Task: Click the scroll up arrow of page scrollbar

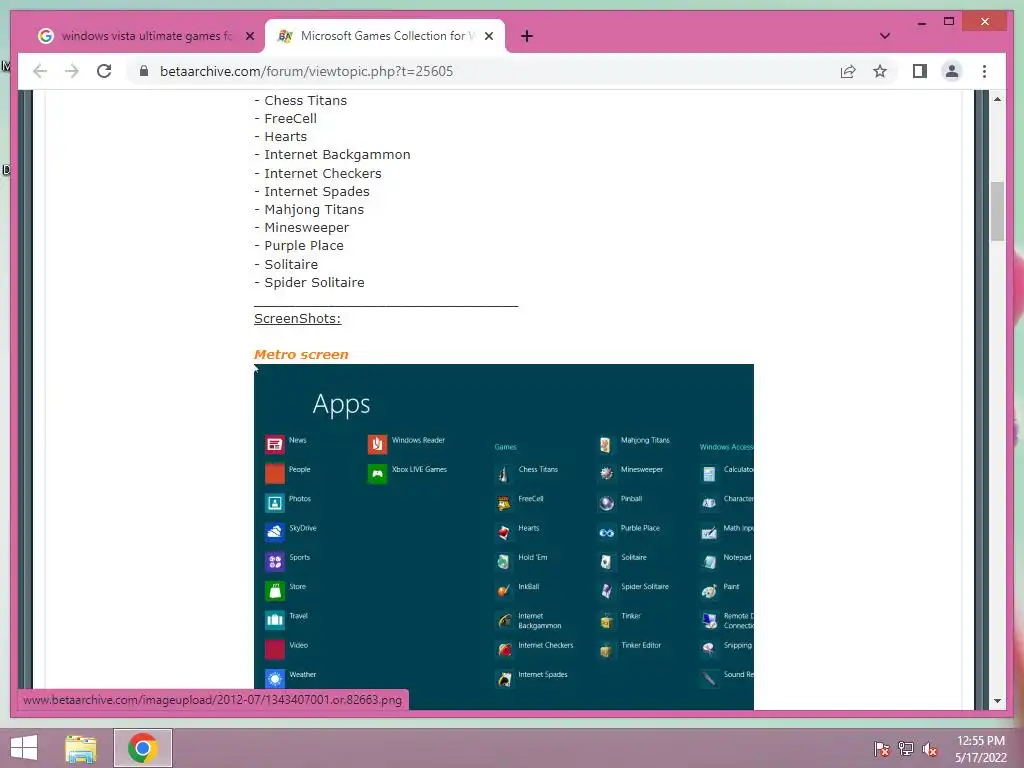Action: [x=997, y=99]
